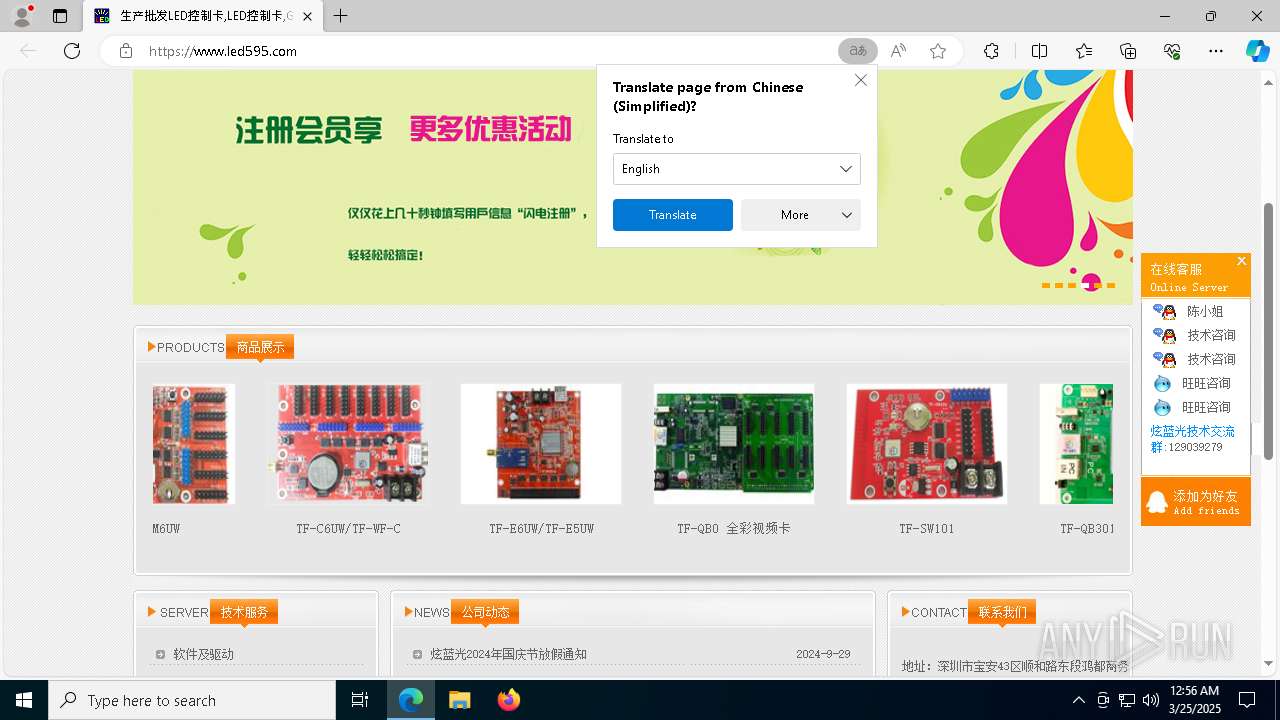Click the address bar URL field
This screenshot has width=1280, height=720.
(x=480, y=51)
